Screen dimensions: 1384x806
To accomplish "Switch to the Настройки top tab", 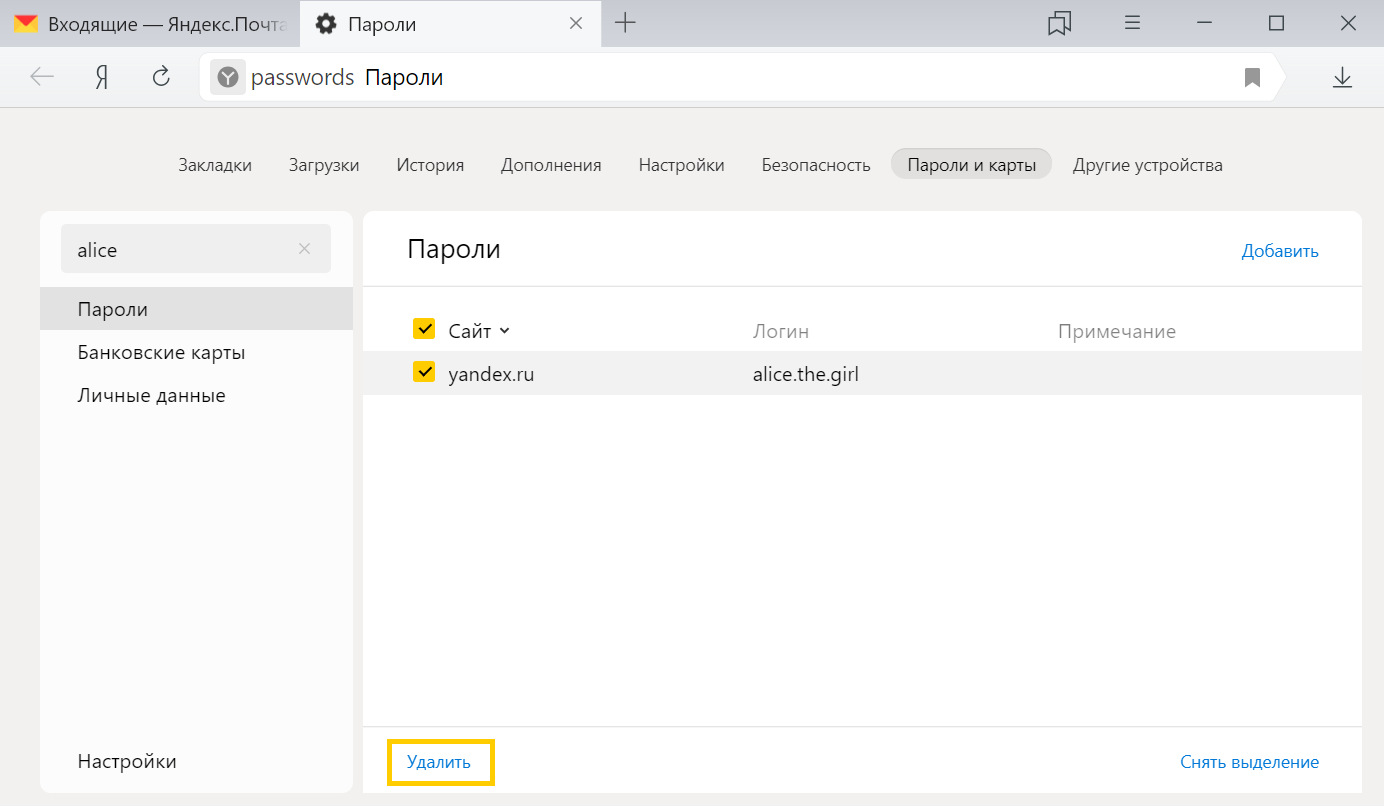I will [681, 165].
